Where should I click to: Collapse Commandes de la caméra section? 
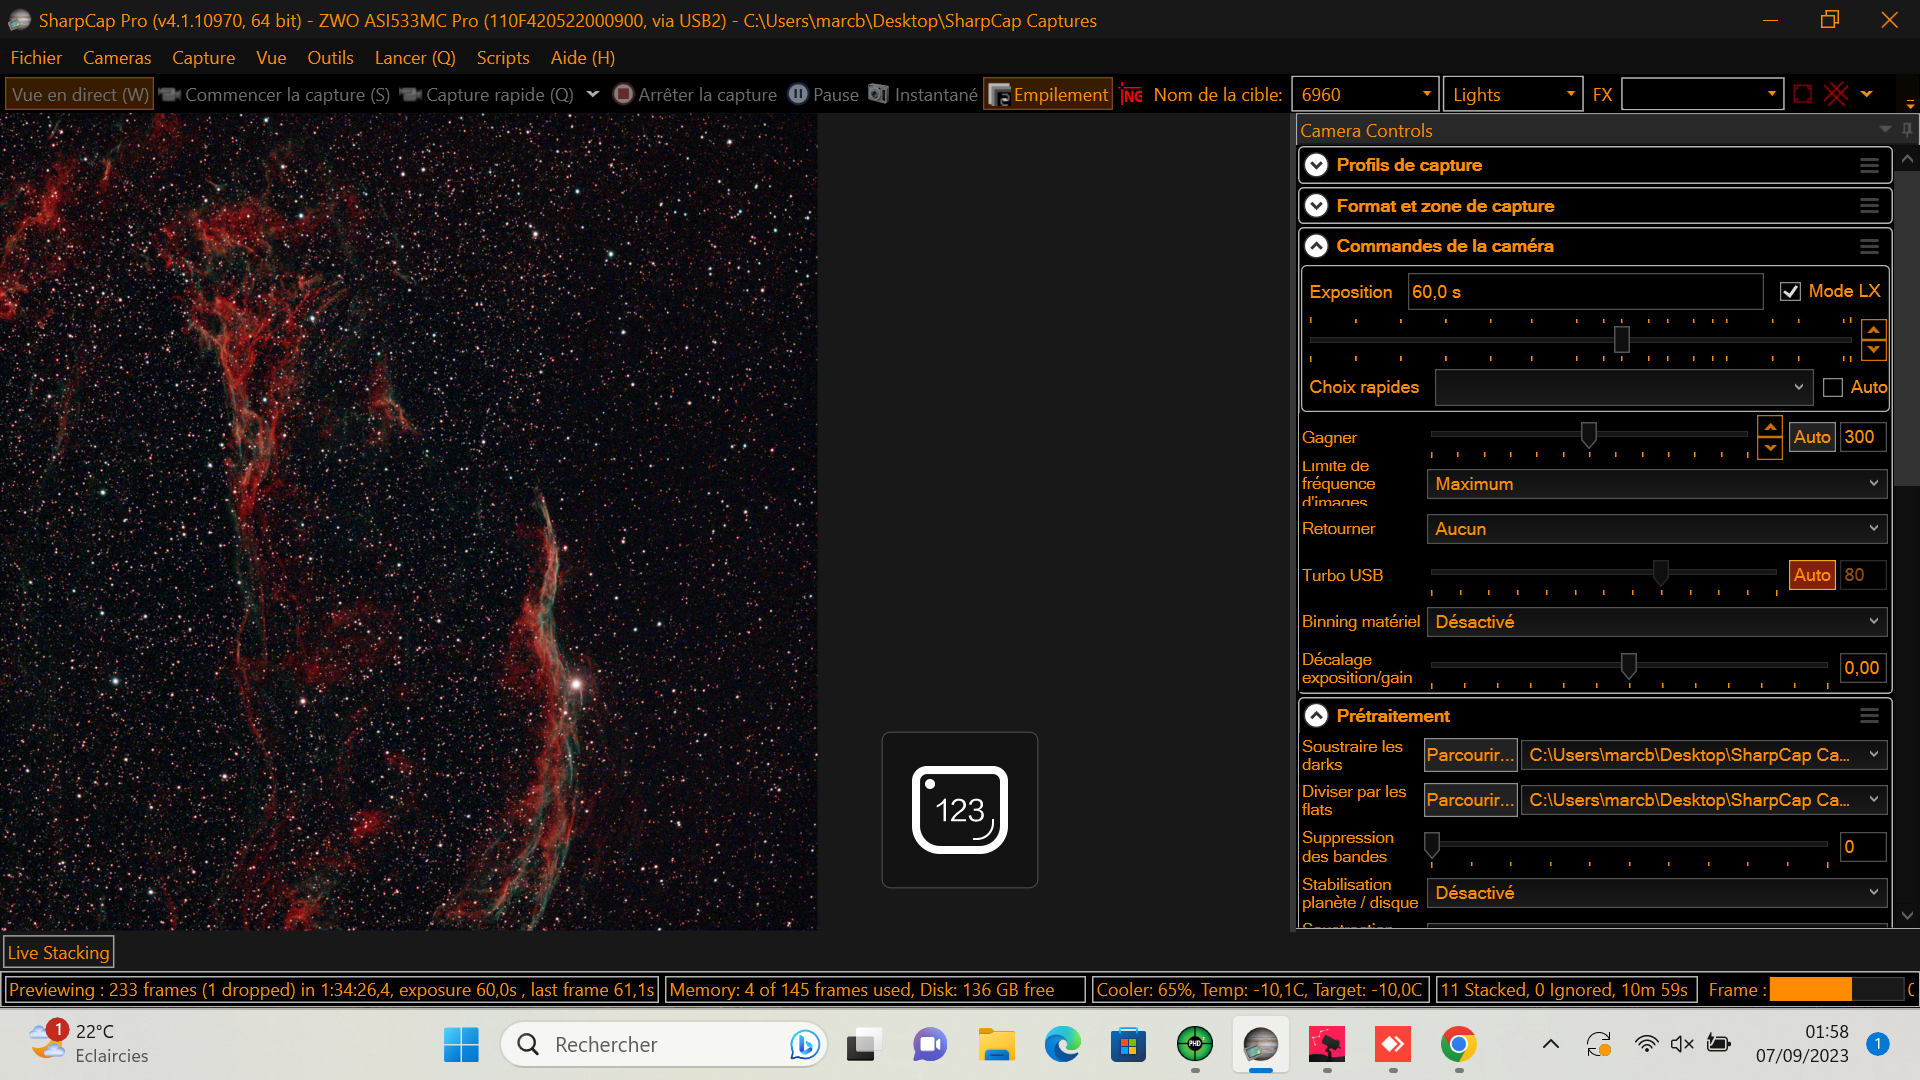coord(1317,246)
